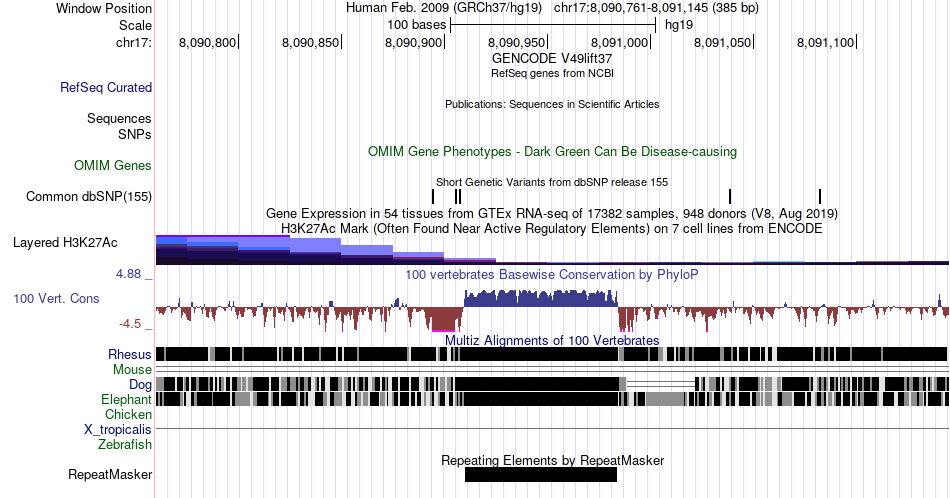The width and height of the screenshot is (950, 498).
Task: Click the 8,090,900 ruler position
Action: click(413, 42)
